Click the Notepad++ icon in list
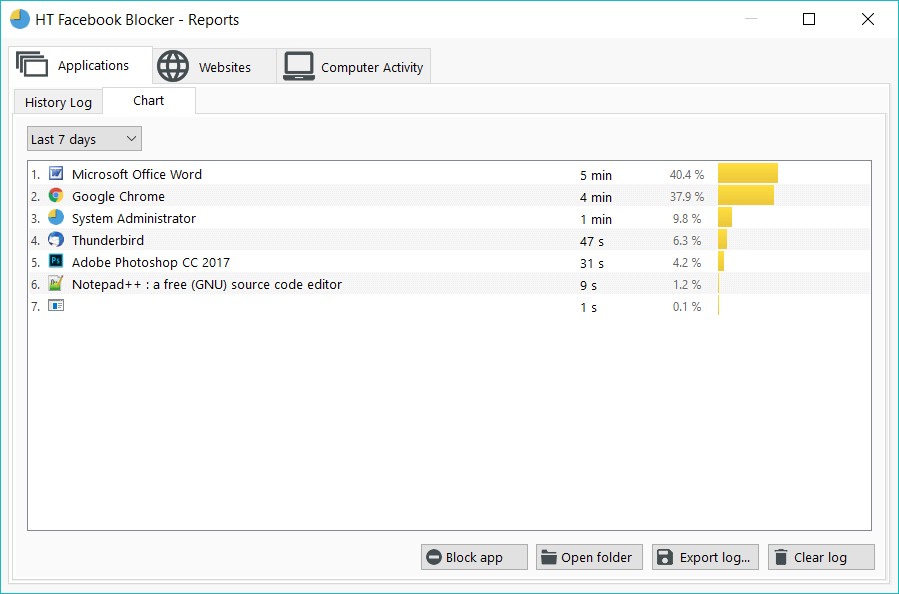This screenshot has height=594, width=899. (x=56, y=283)
